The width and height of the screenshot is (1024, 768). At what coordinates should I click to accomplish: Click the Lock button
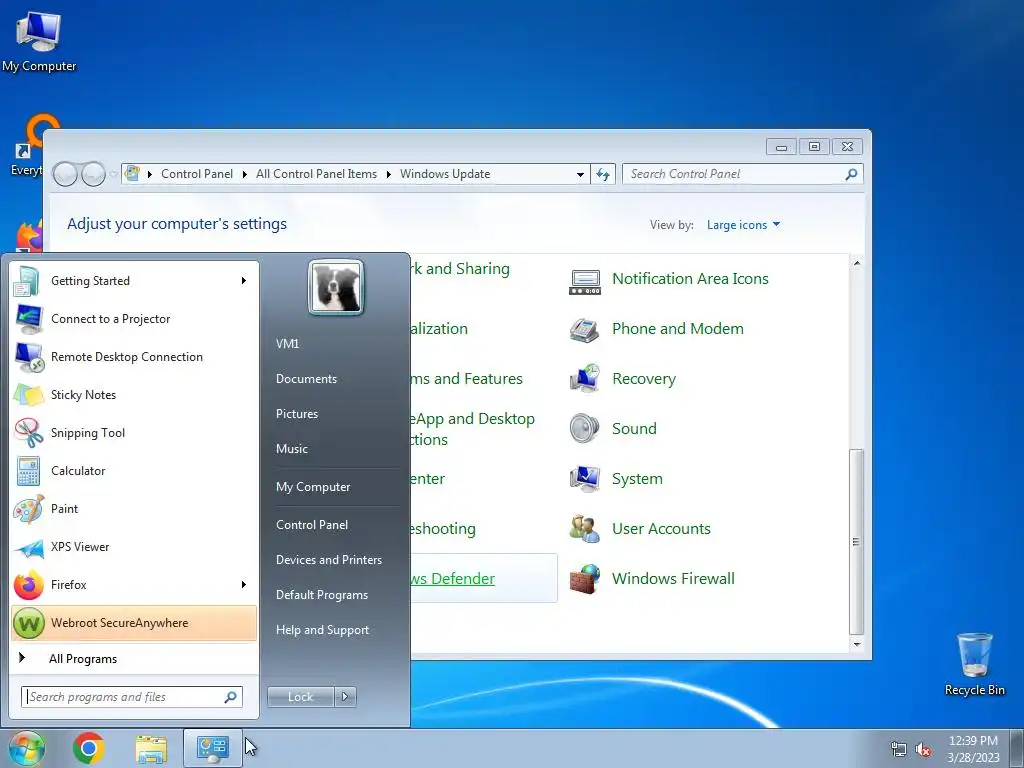pos(300,697)
